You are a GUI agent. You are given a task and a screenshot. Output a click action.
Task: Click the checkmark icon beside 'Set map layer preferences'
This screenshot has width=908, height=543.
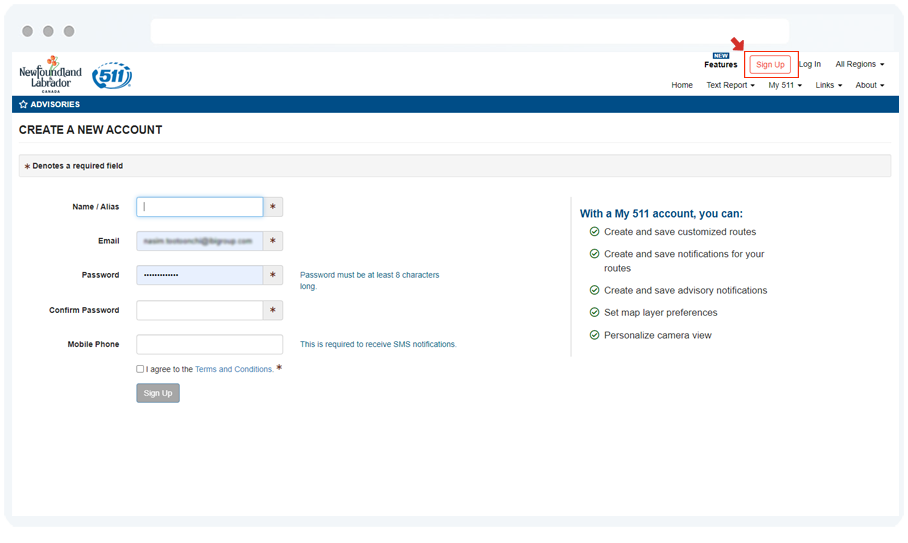594,312
